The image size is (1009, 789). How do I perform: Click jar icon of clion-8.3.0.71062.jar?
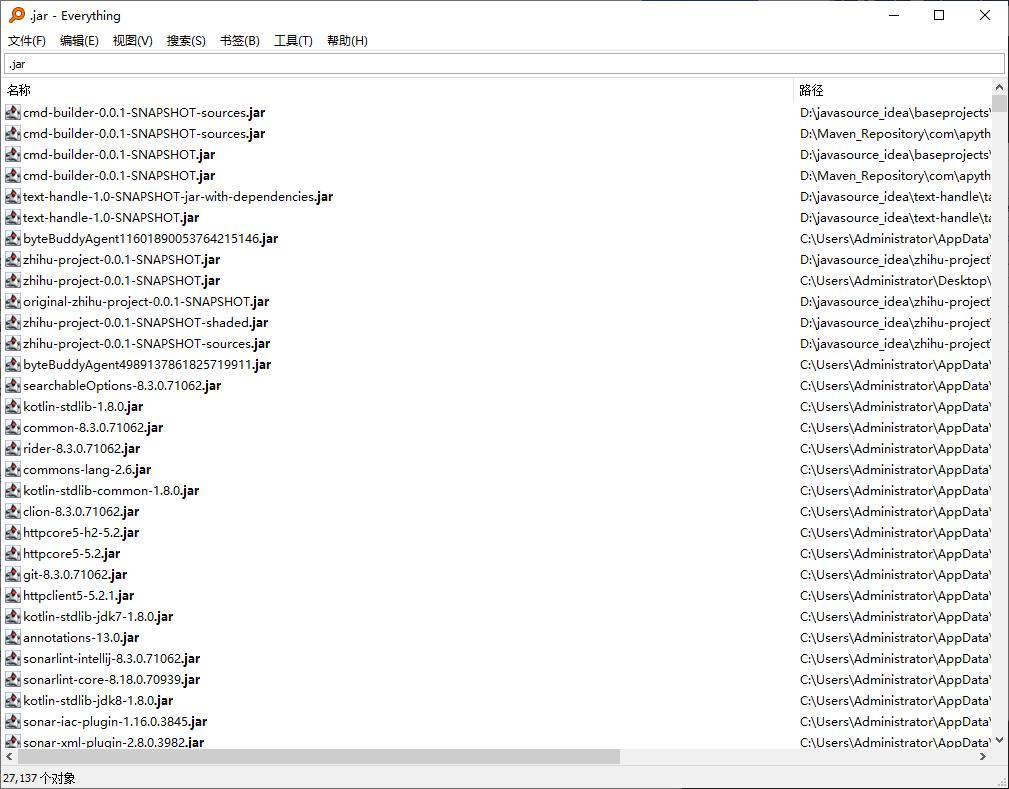pyautogui.click(x=13, y=512)
